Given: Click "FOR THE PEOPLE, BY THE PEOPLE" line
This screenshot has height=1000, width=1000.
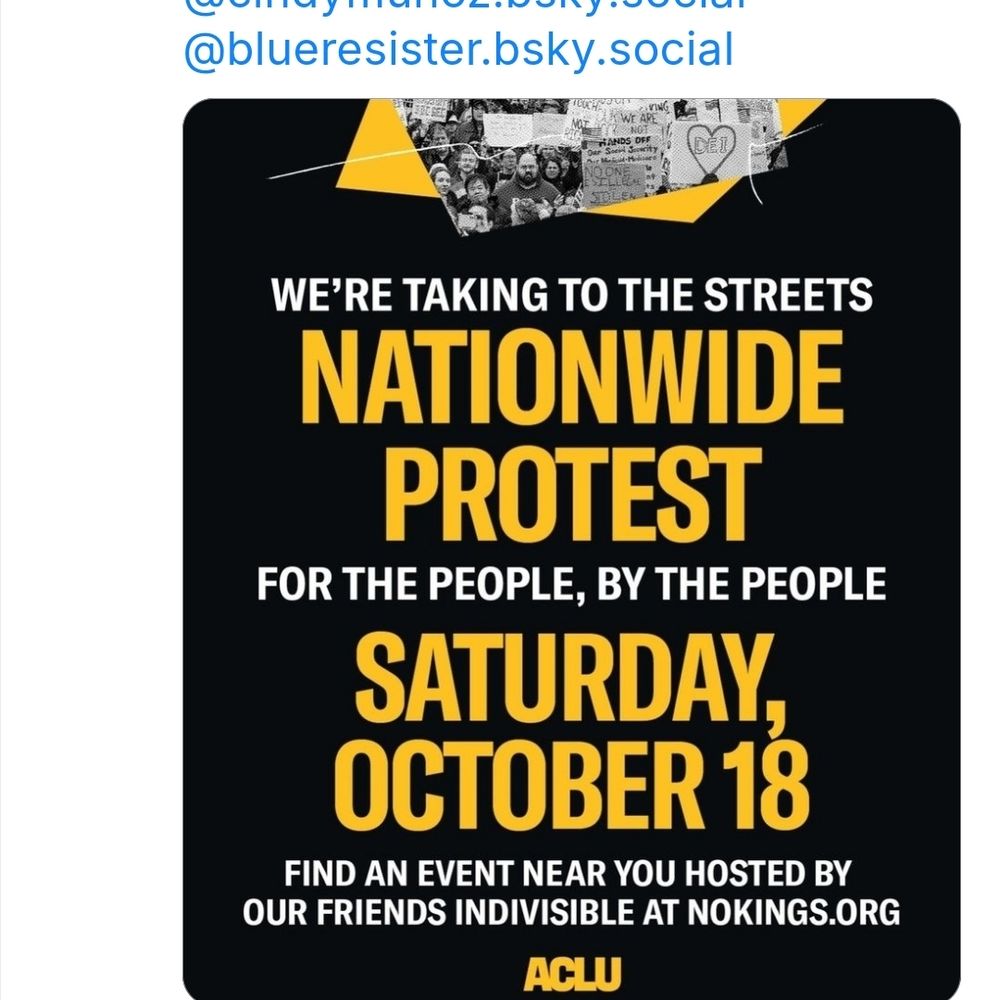Looking at the screenshot, I should pyautogui.click(x=571, y=584).
